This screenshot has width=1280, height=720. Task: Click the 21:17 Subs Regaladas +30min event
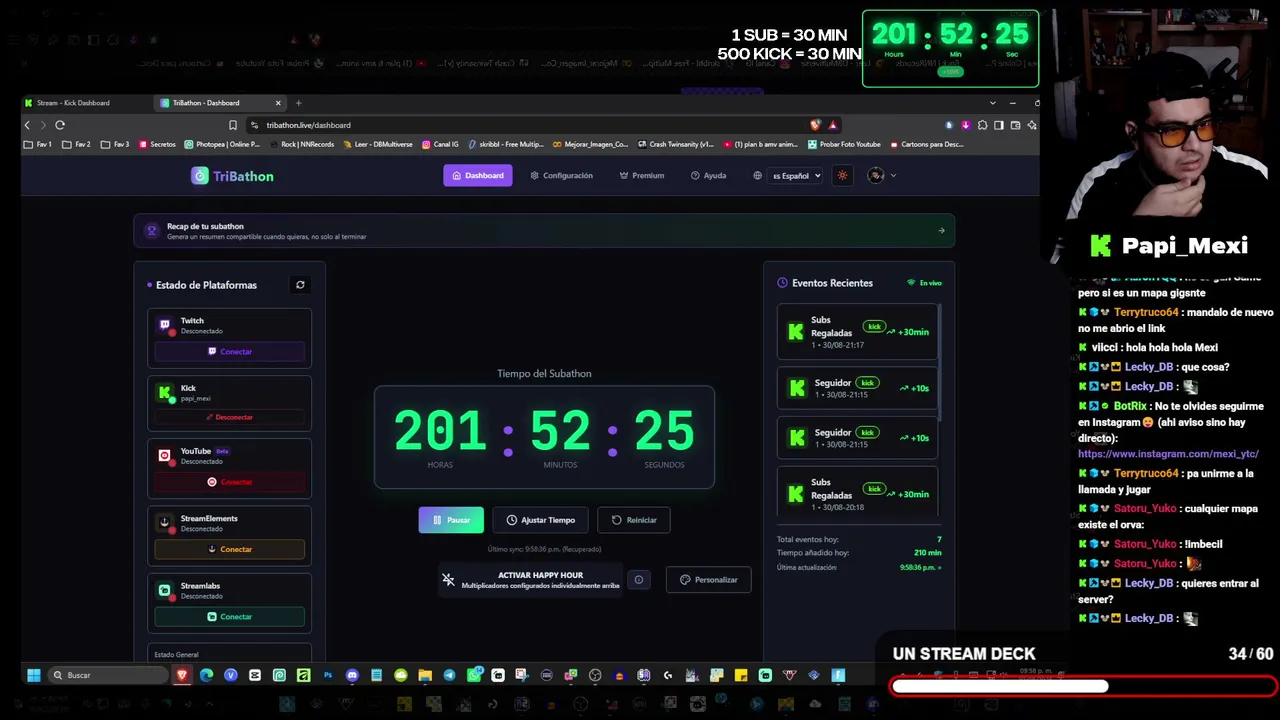[857, 332]
